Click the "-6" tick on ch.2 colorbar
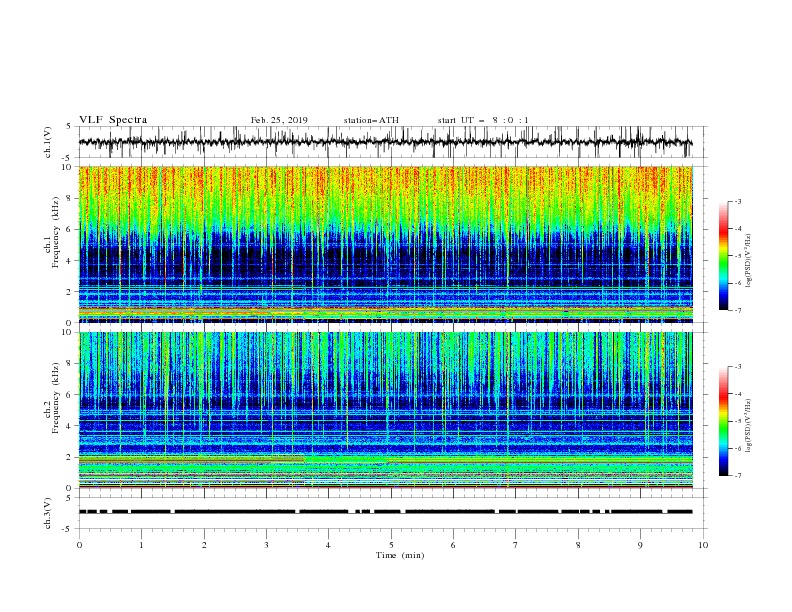 737,448
